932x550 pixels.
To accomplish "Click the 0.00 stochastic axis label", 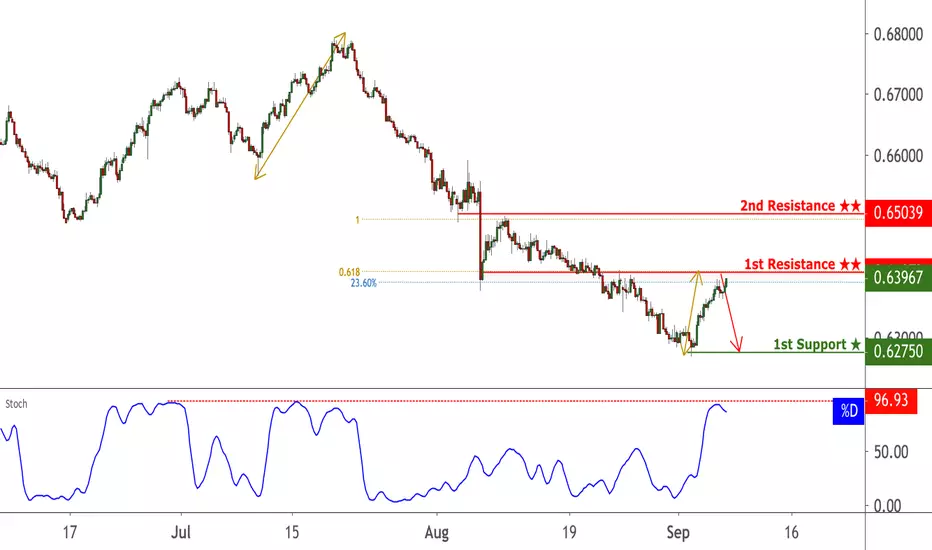I will 887,506.
